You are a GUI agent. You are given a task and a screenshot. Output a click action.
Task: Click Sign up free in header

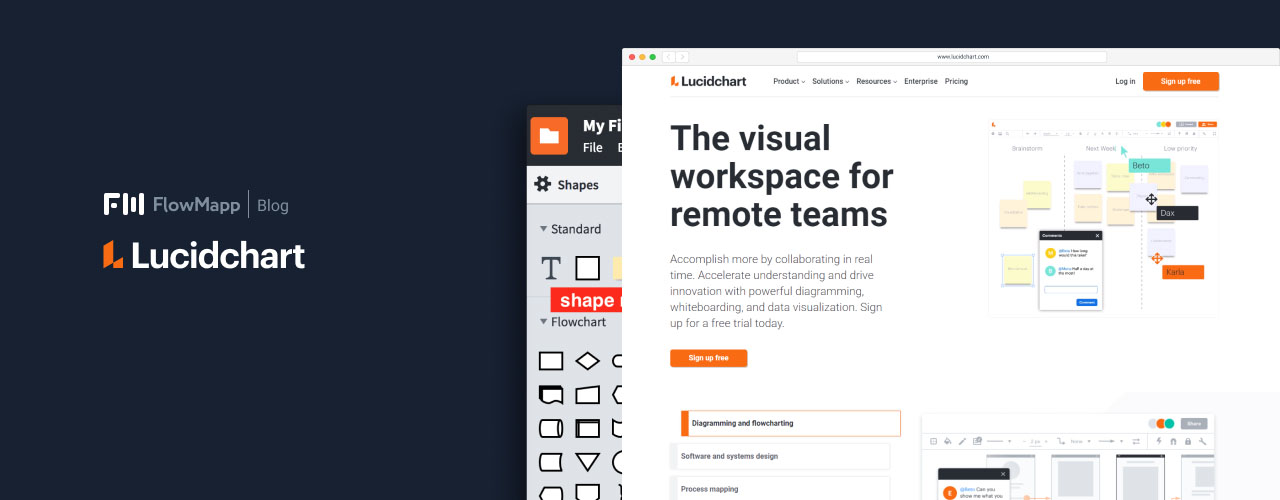pyautogui.click(x=1181, y=81)
